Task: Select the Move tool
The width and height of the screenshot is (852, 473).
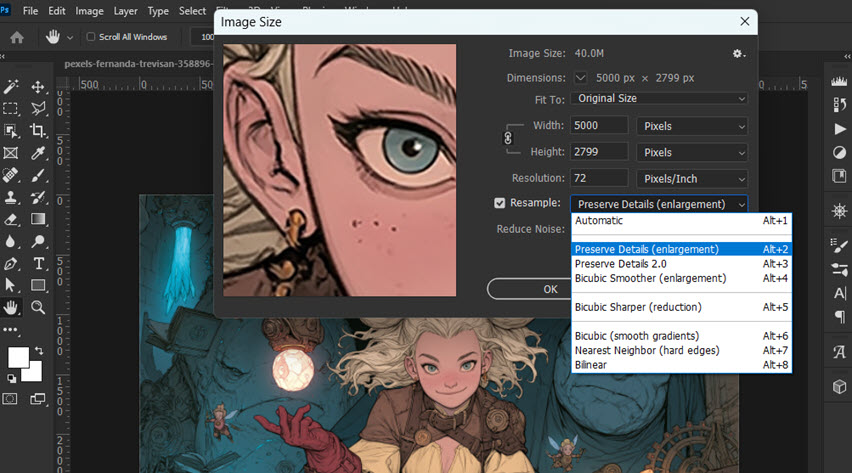Action: (37, 86)
